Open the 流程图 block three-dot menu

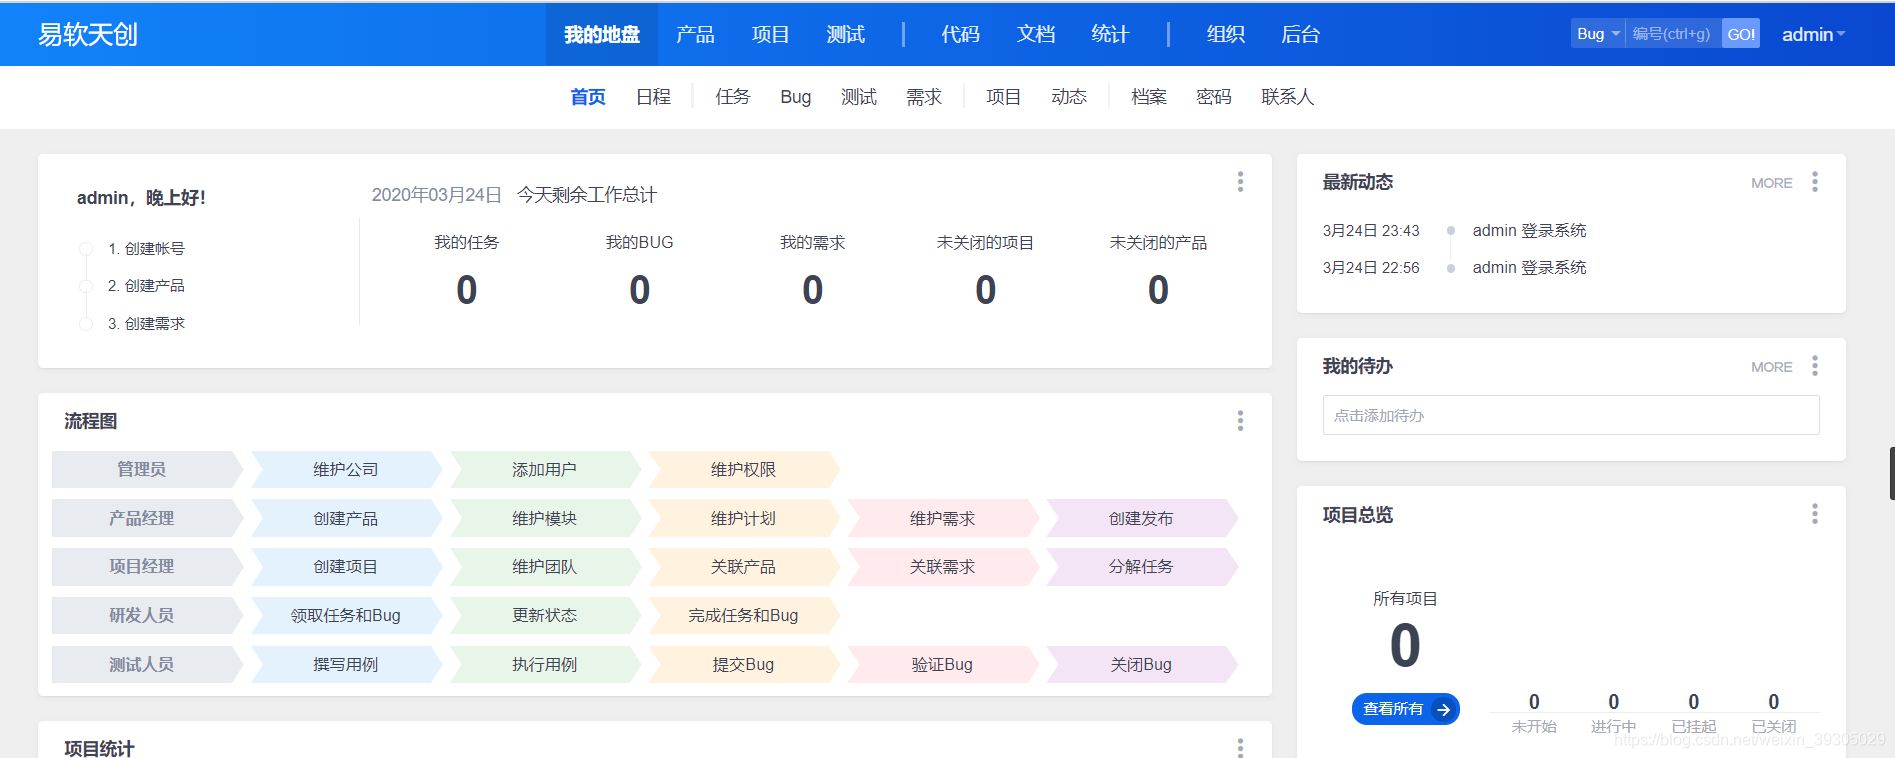[1240, 420]
